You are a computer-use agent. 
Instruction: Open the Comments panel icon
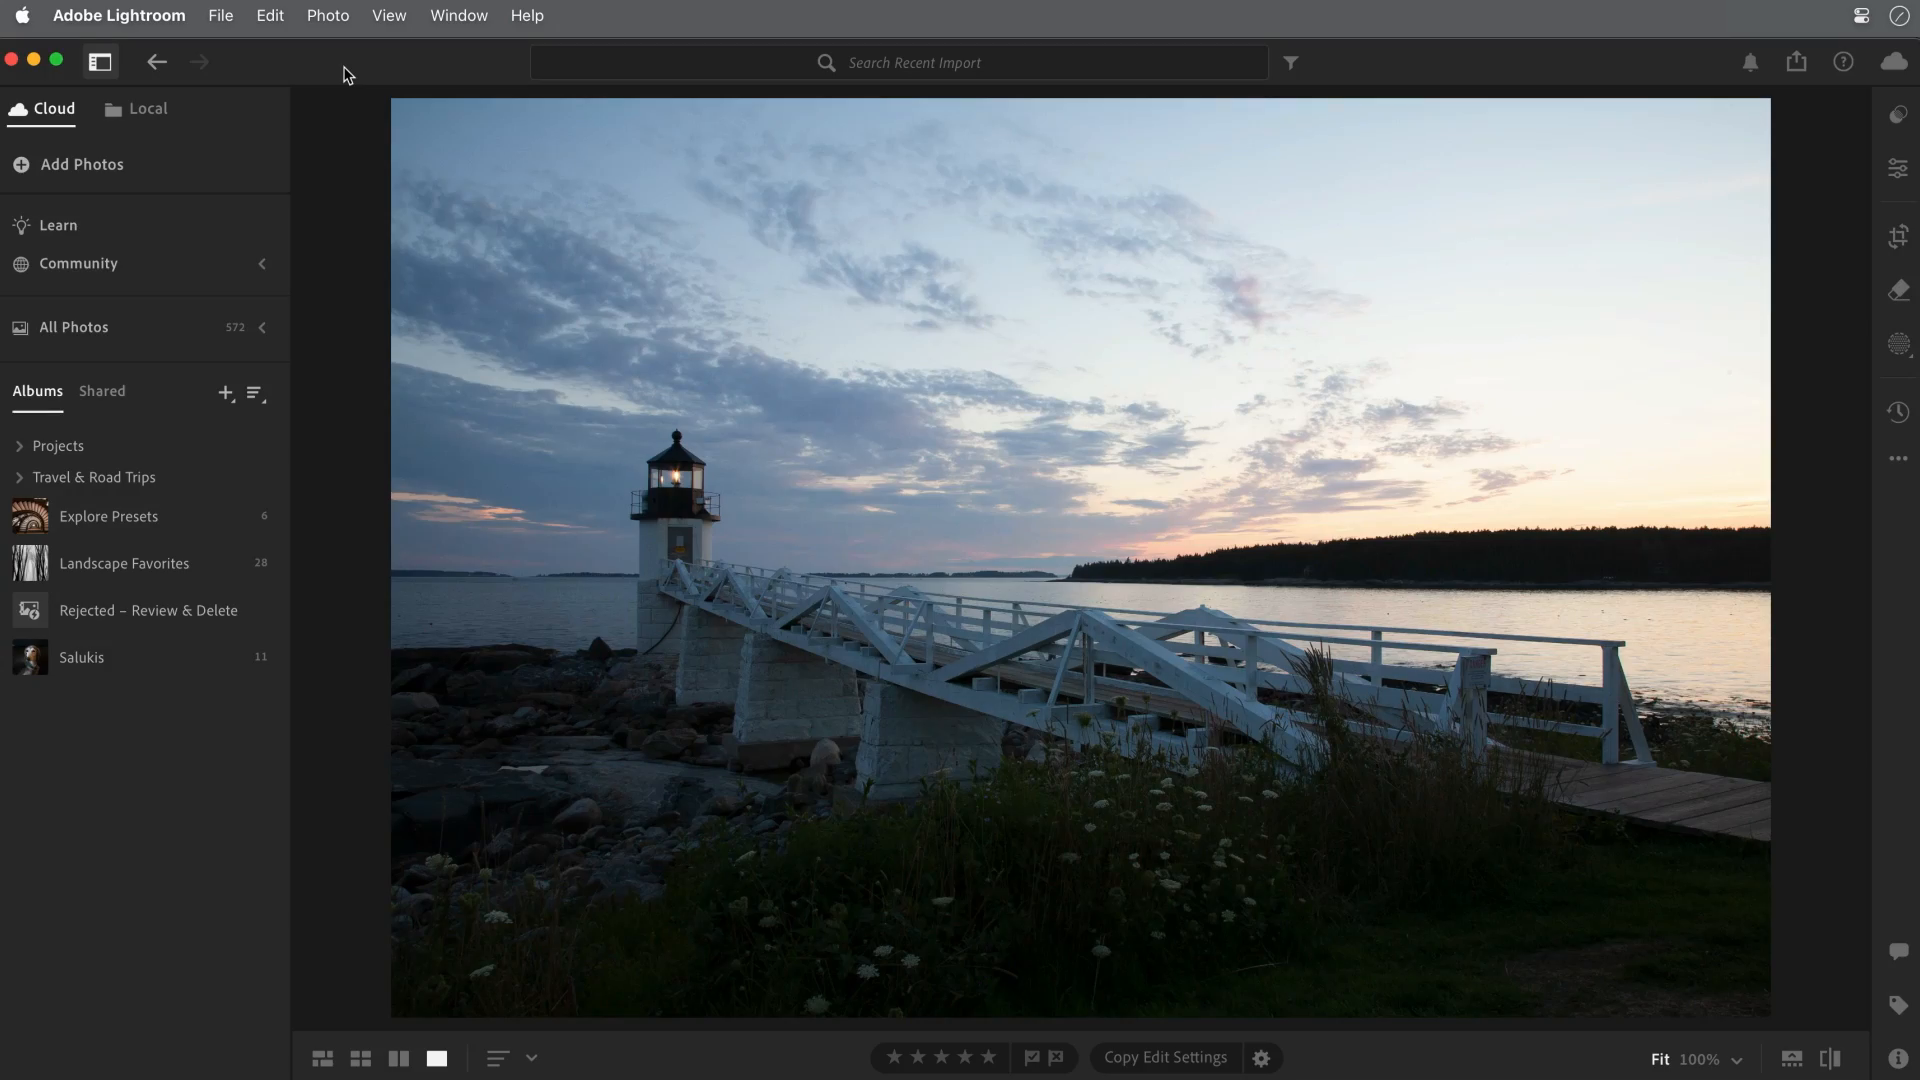[x=1897, y=951]
